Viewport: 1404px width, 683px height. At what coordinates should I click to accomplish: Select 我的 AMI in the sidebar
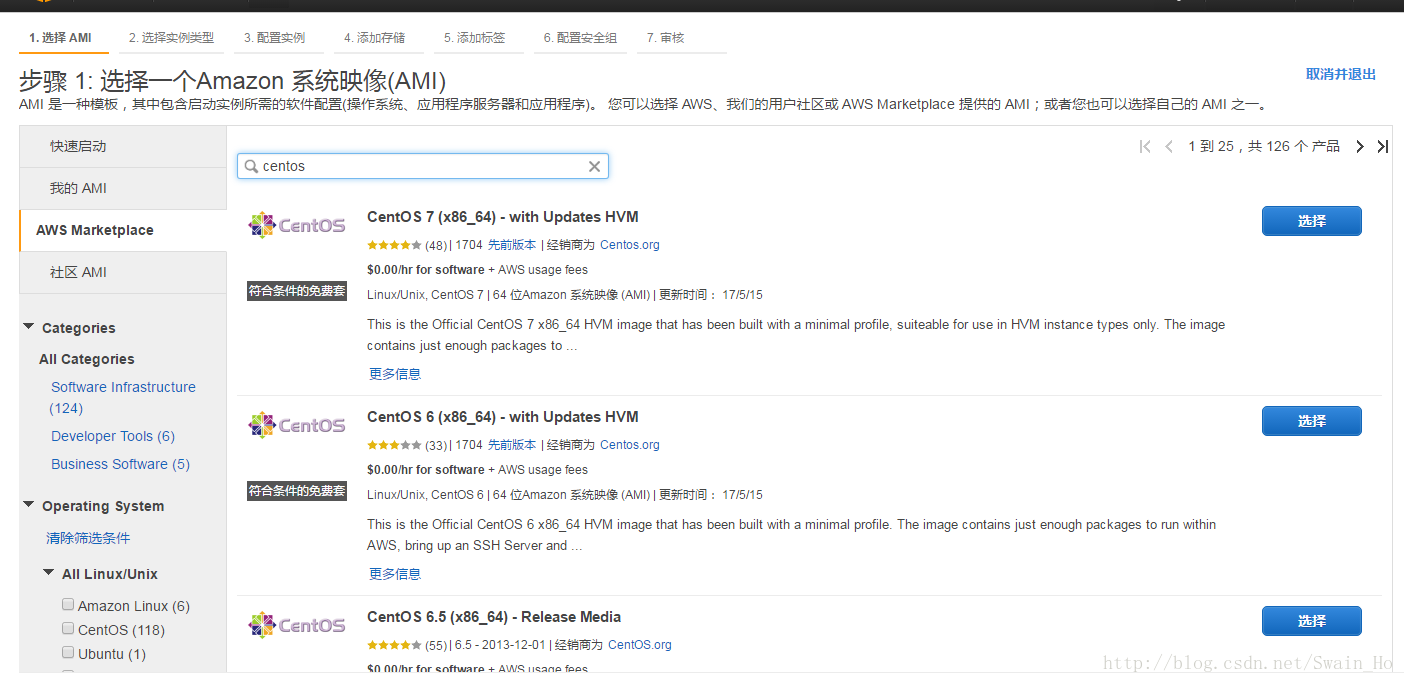pyautogui.click(x=123, y=188)
